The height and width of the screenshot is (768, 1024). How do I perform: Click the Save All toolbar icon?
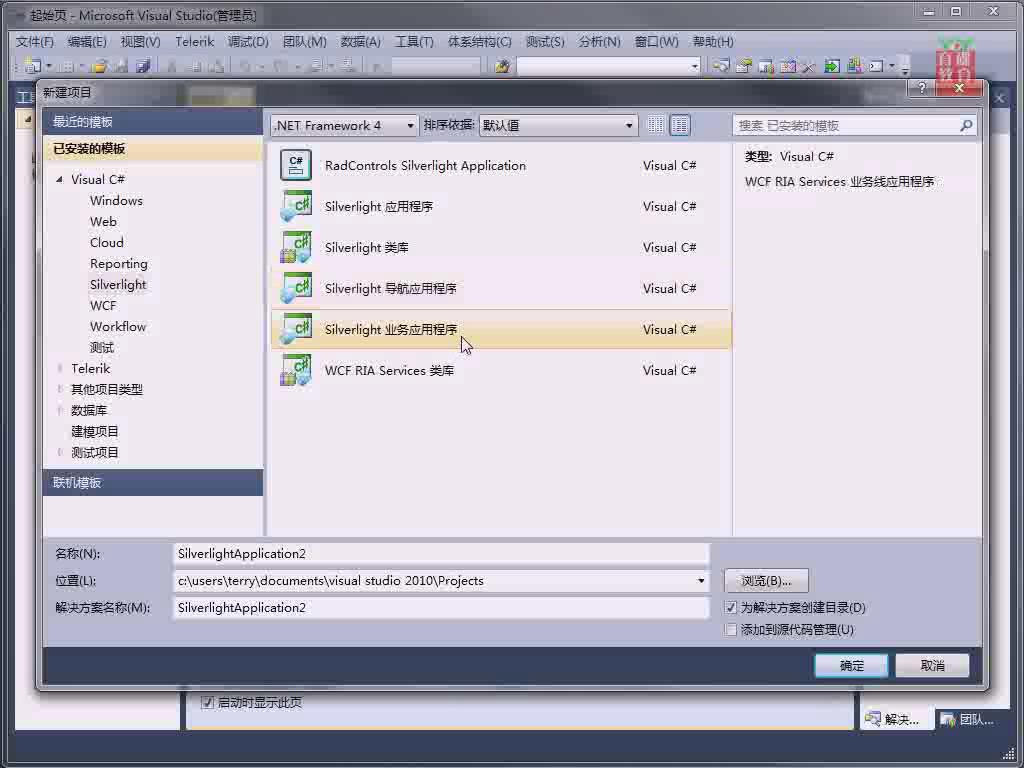(x=143, y=66)
